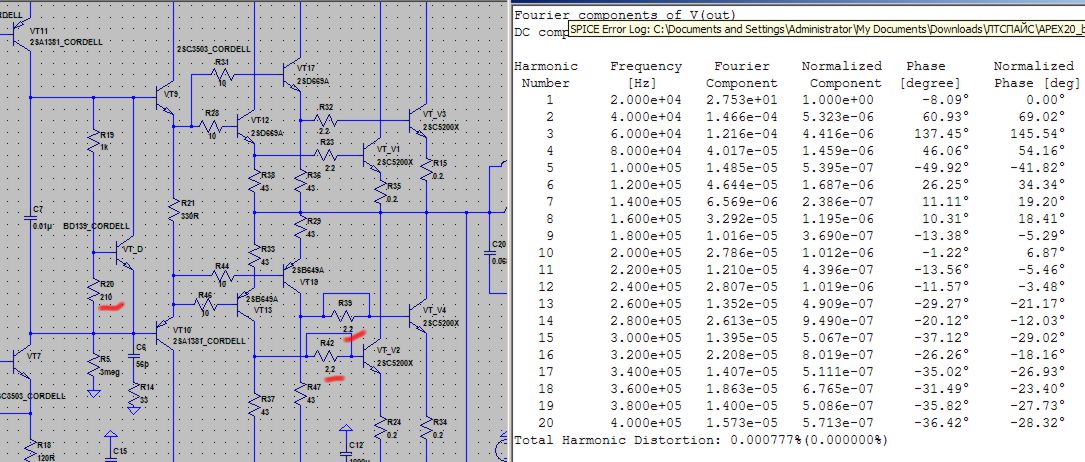Click frequency value 4.000e+04
Viewport: 1085px width, 462px height.
(x=646, y=116)
